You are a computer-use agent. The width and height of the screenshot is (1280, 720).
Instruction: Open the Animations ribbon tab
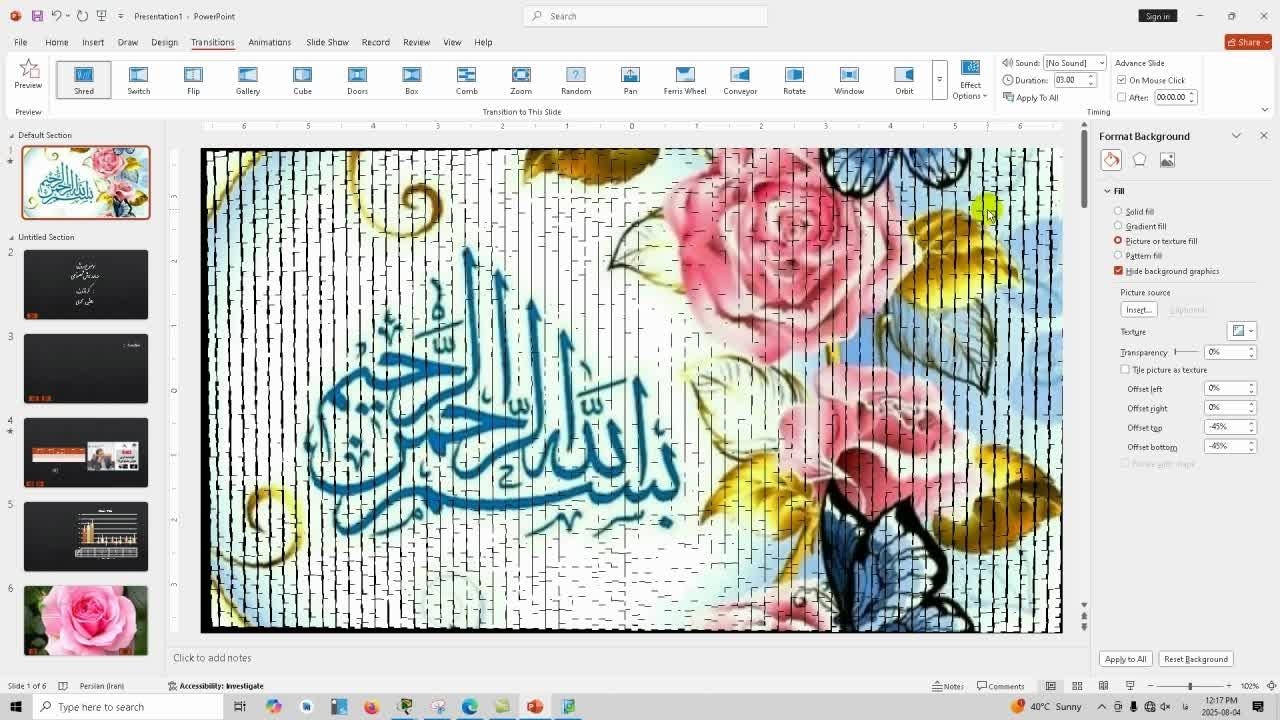pyautogui.click(x=269, y=42)
